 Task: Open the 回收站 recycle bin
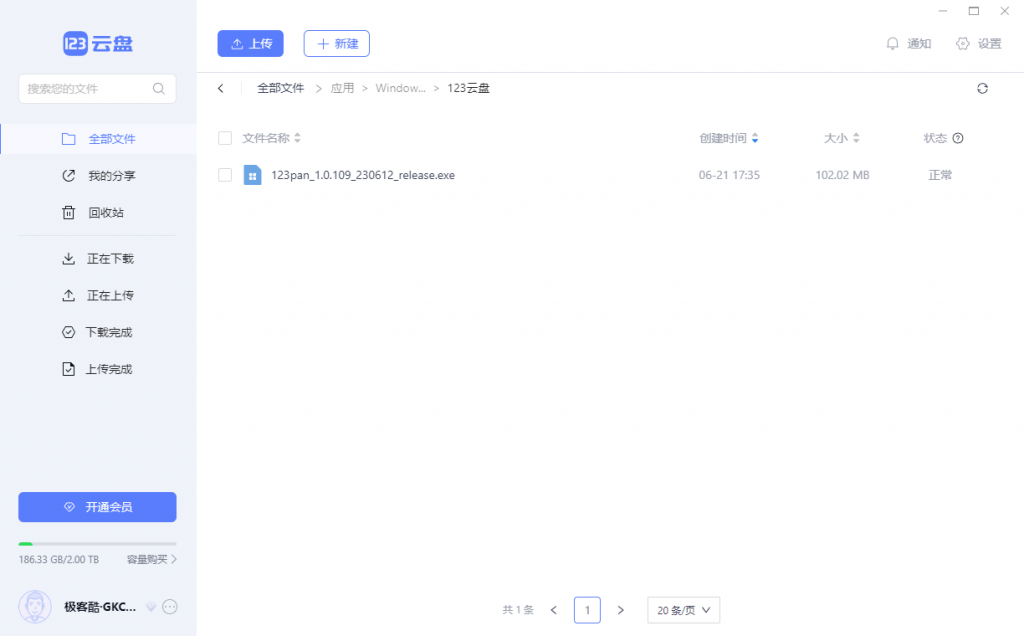click(98, 212)
